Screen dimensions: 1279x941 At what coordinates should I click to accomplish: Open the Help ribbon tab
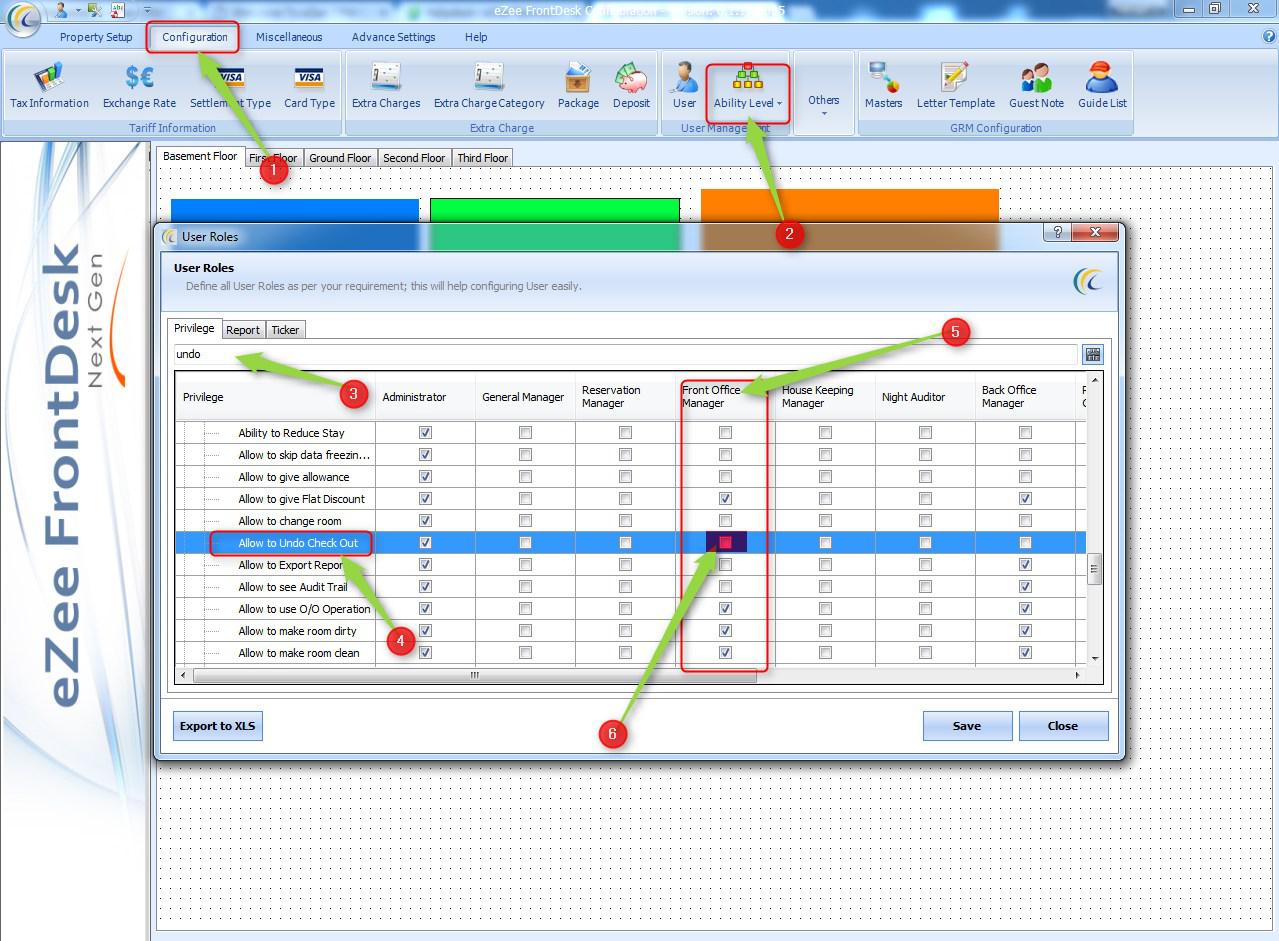pos(476,37)
